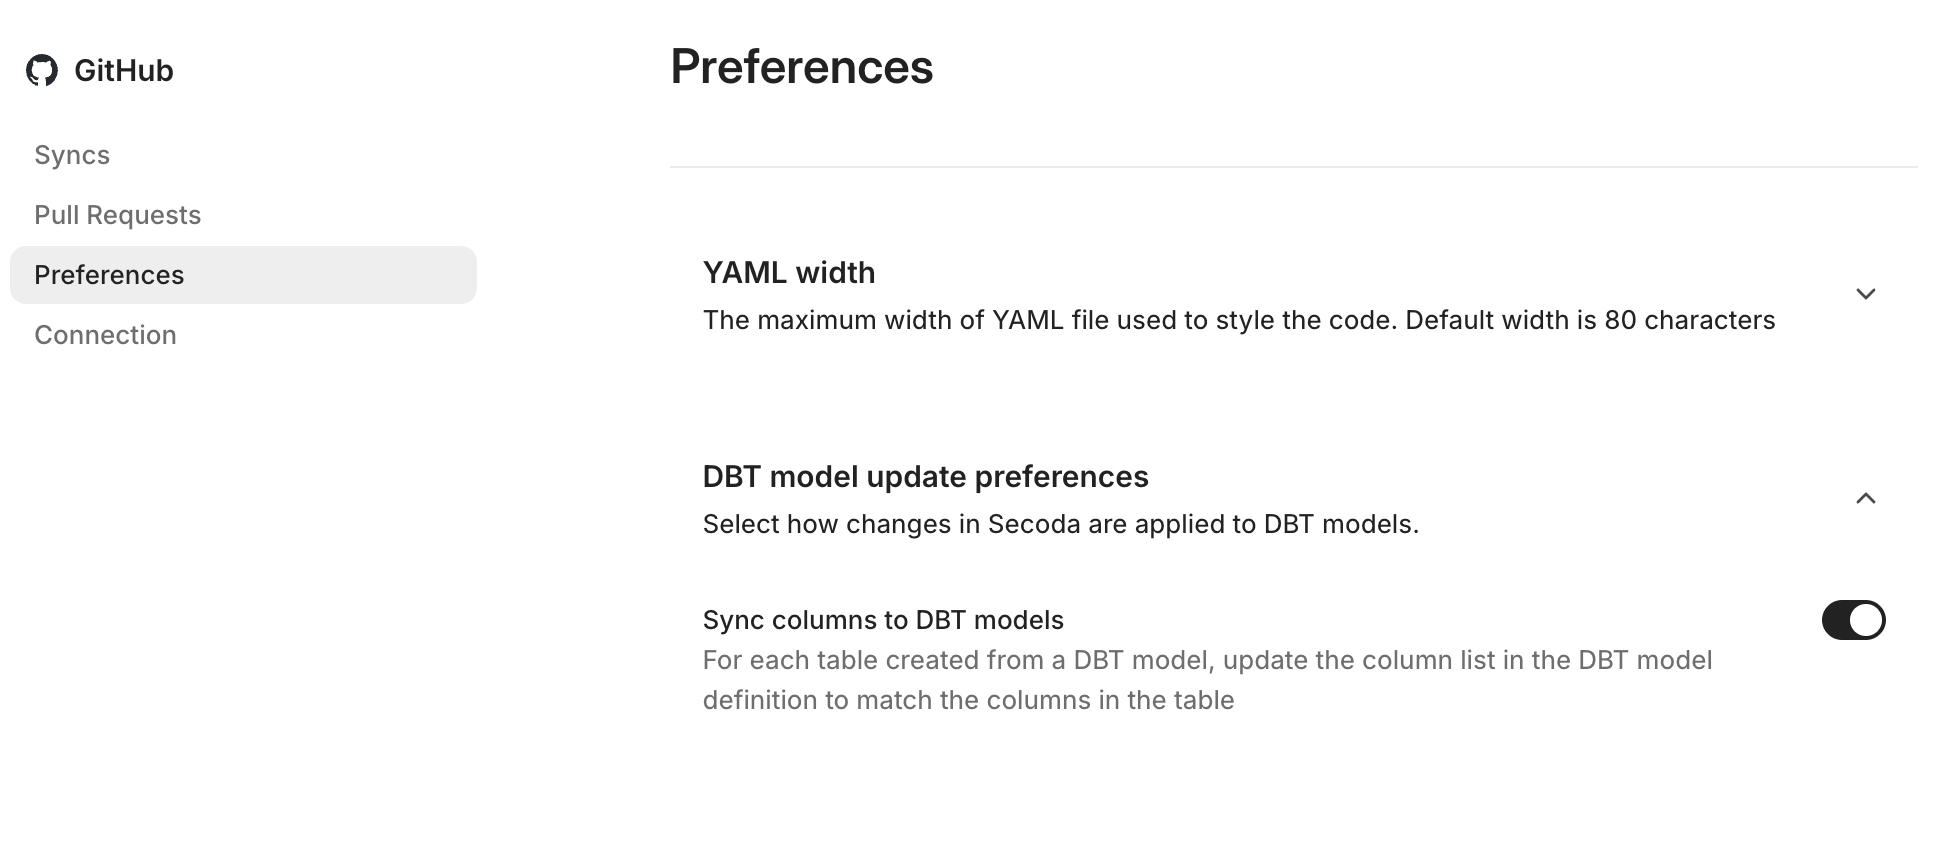Select Preferences in the left sidebar
This screenshot has width=1958, height=866.
coord(109,275)
